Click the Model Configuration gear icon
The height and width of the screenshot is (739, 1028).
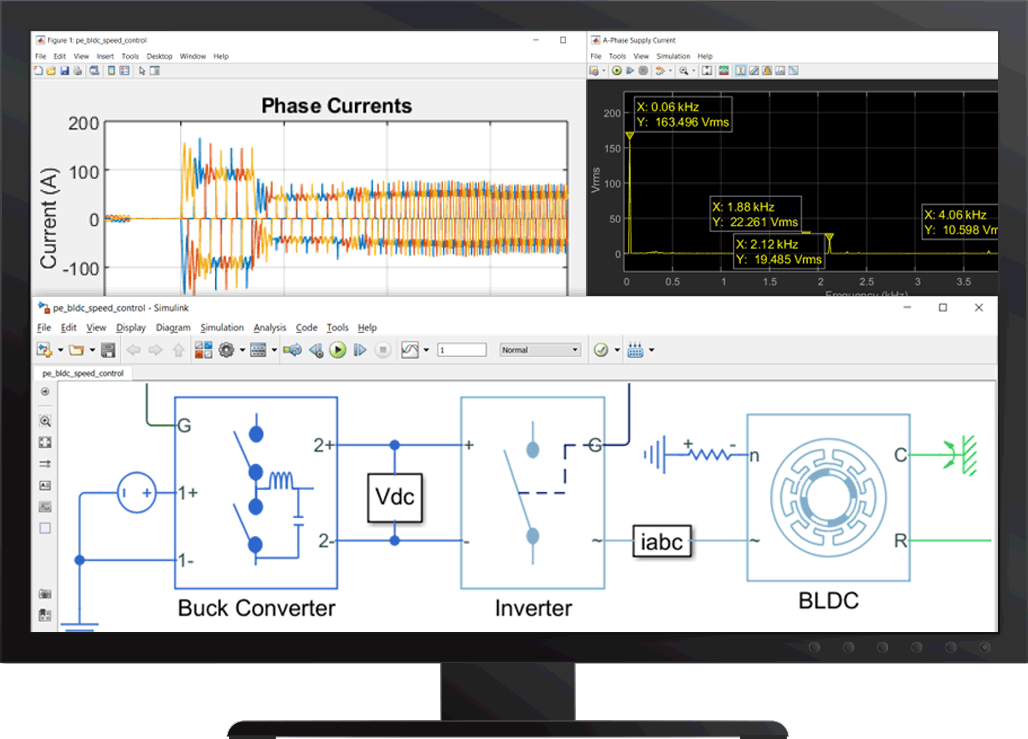click(226, 350)
